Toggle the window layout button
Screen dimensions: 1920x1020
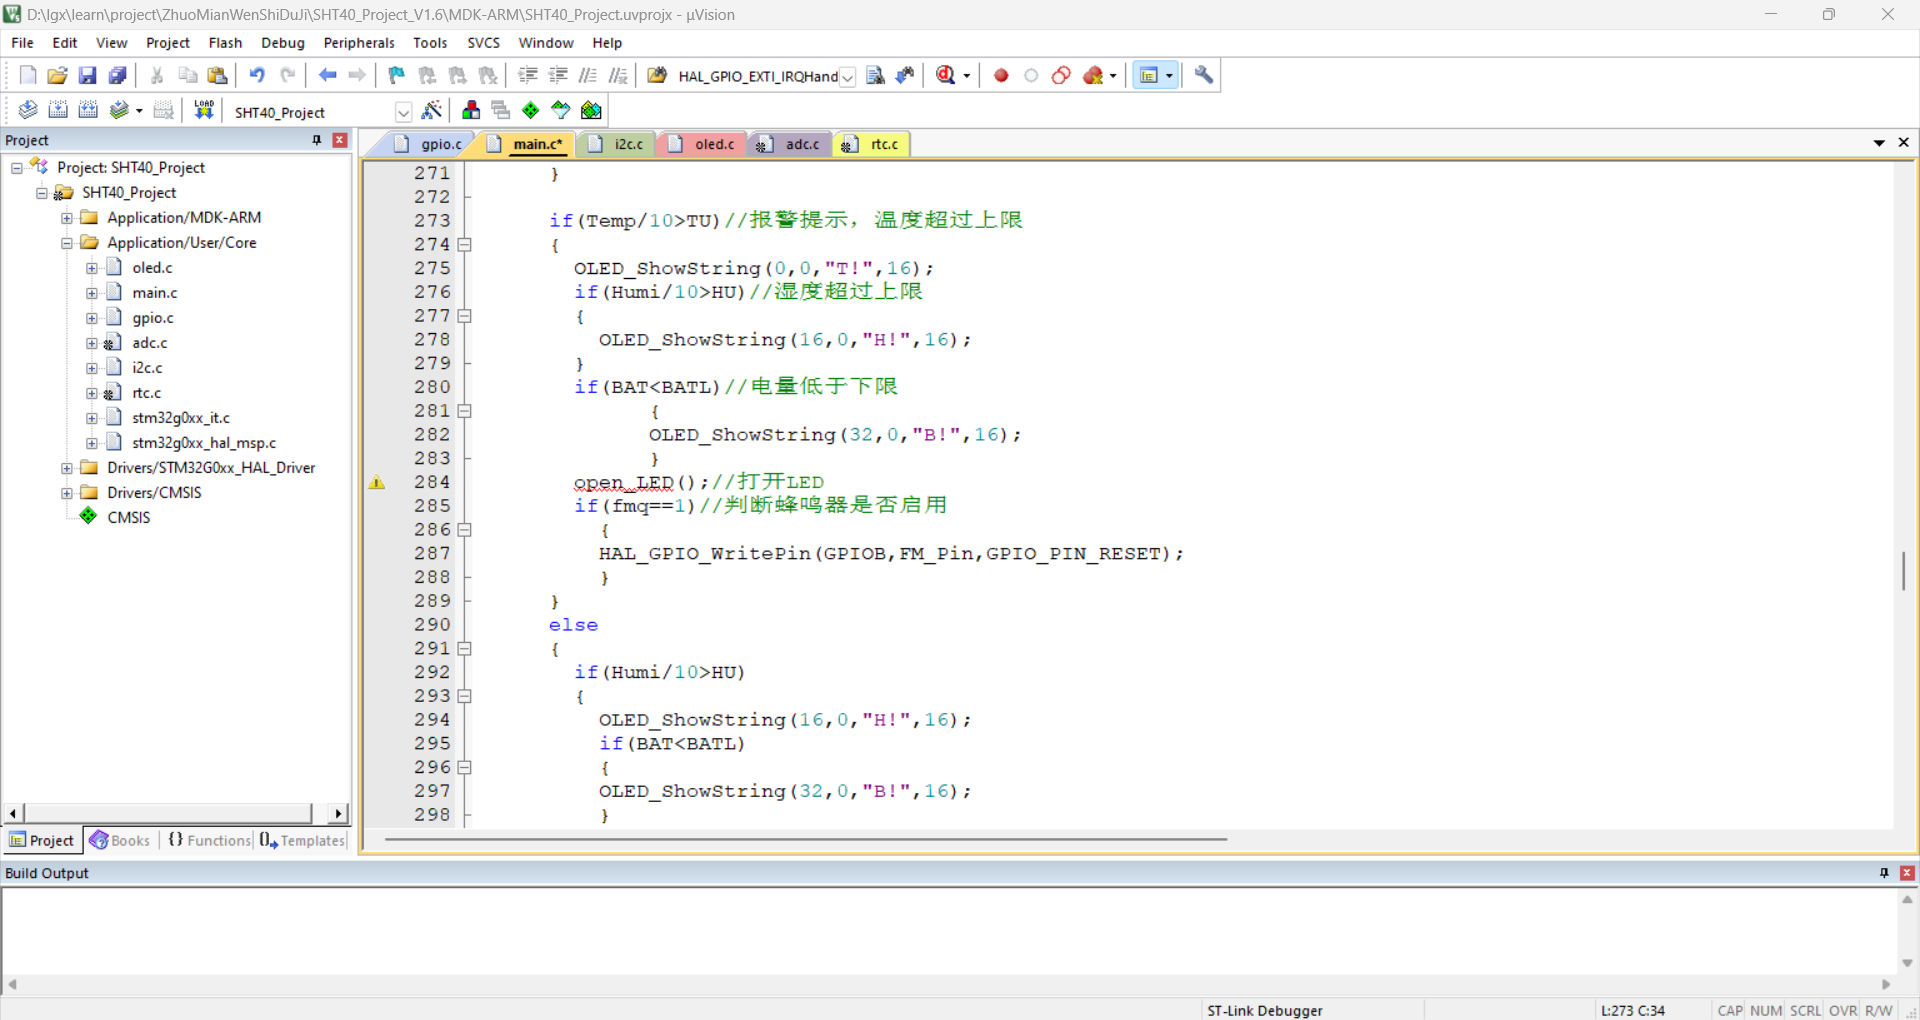[1149, 75]
